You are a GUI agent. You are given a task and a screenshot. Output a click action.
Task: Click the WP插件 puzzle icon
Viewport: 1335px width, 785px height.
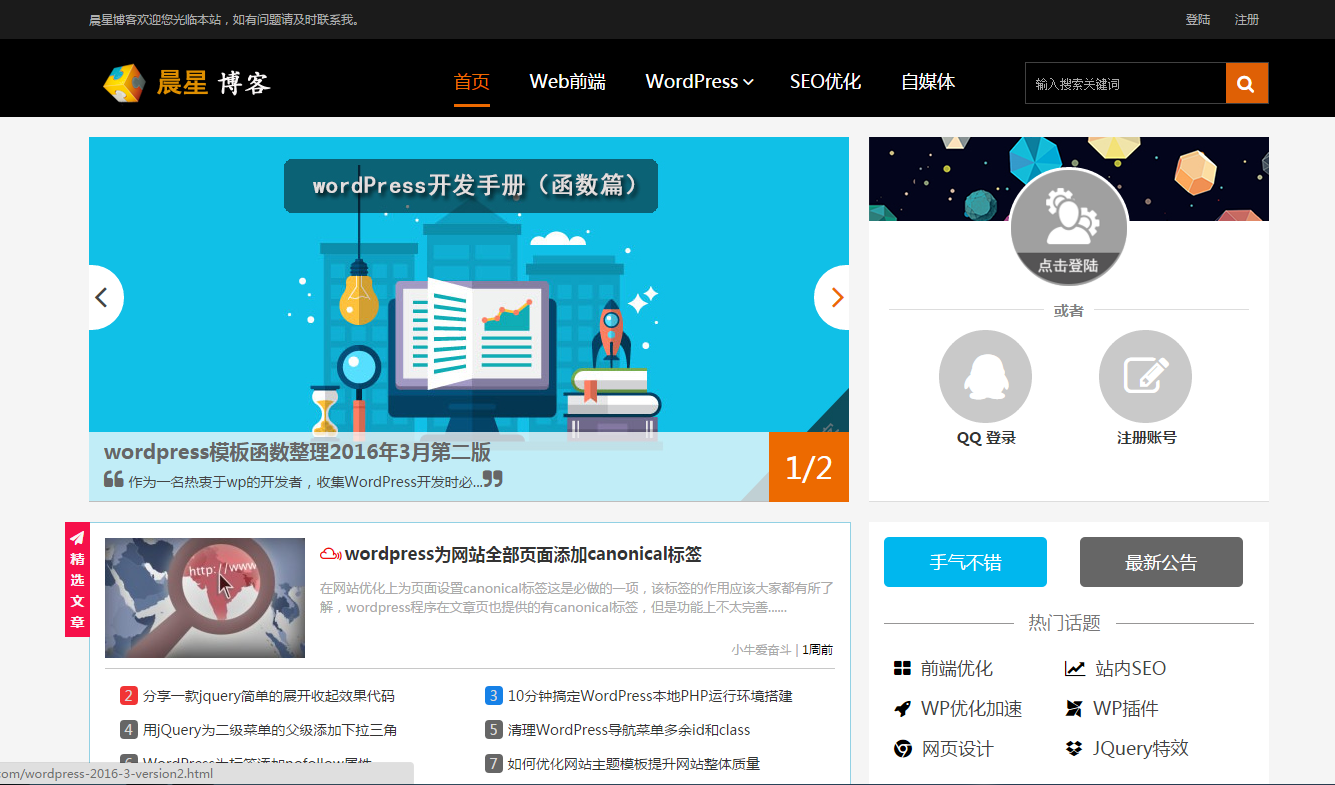pyautogui.click(x=1075, y=709)
